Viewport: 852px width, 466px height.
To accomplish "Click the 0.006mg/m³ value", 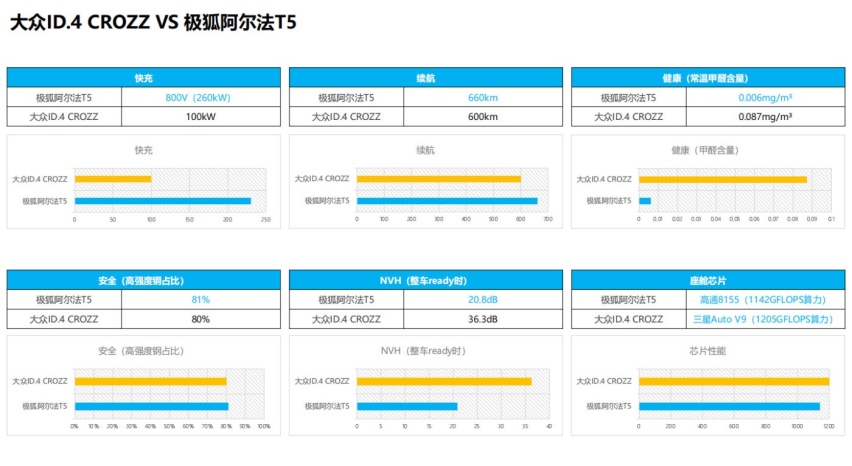I will [x=765, y=98].
